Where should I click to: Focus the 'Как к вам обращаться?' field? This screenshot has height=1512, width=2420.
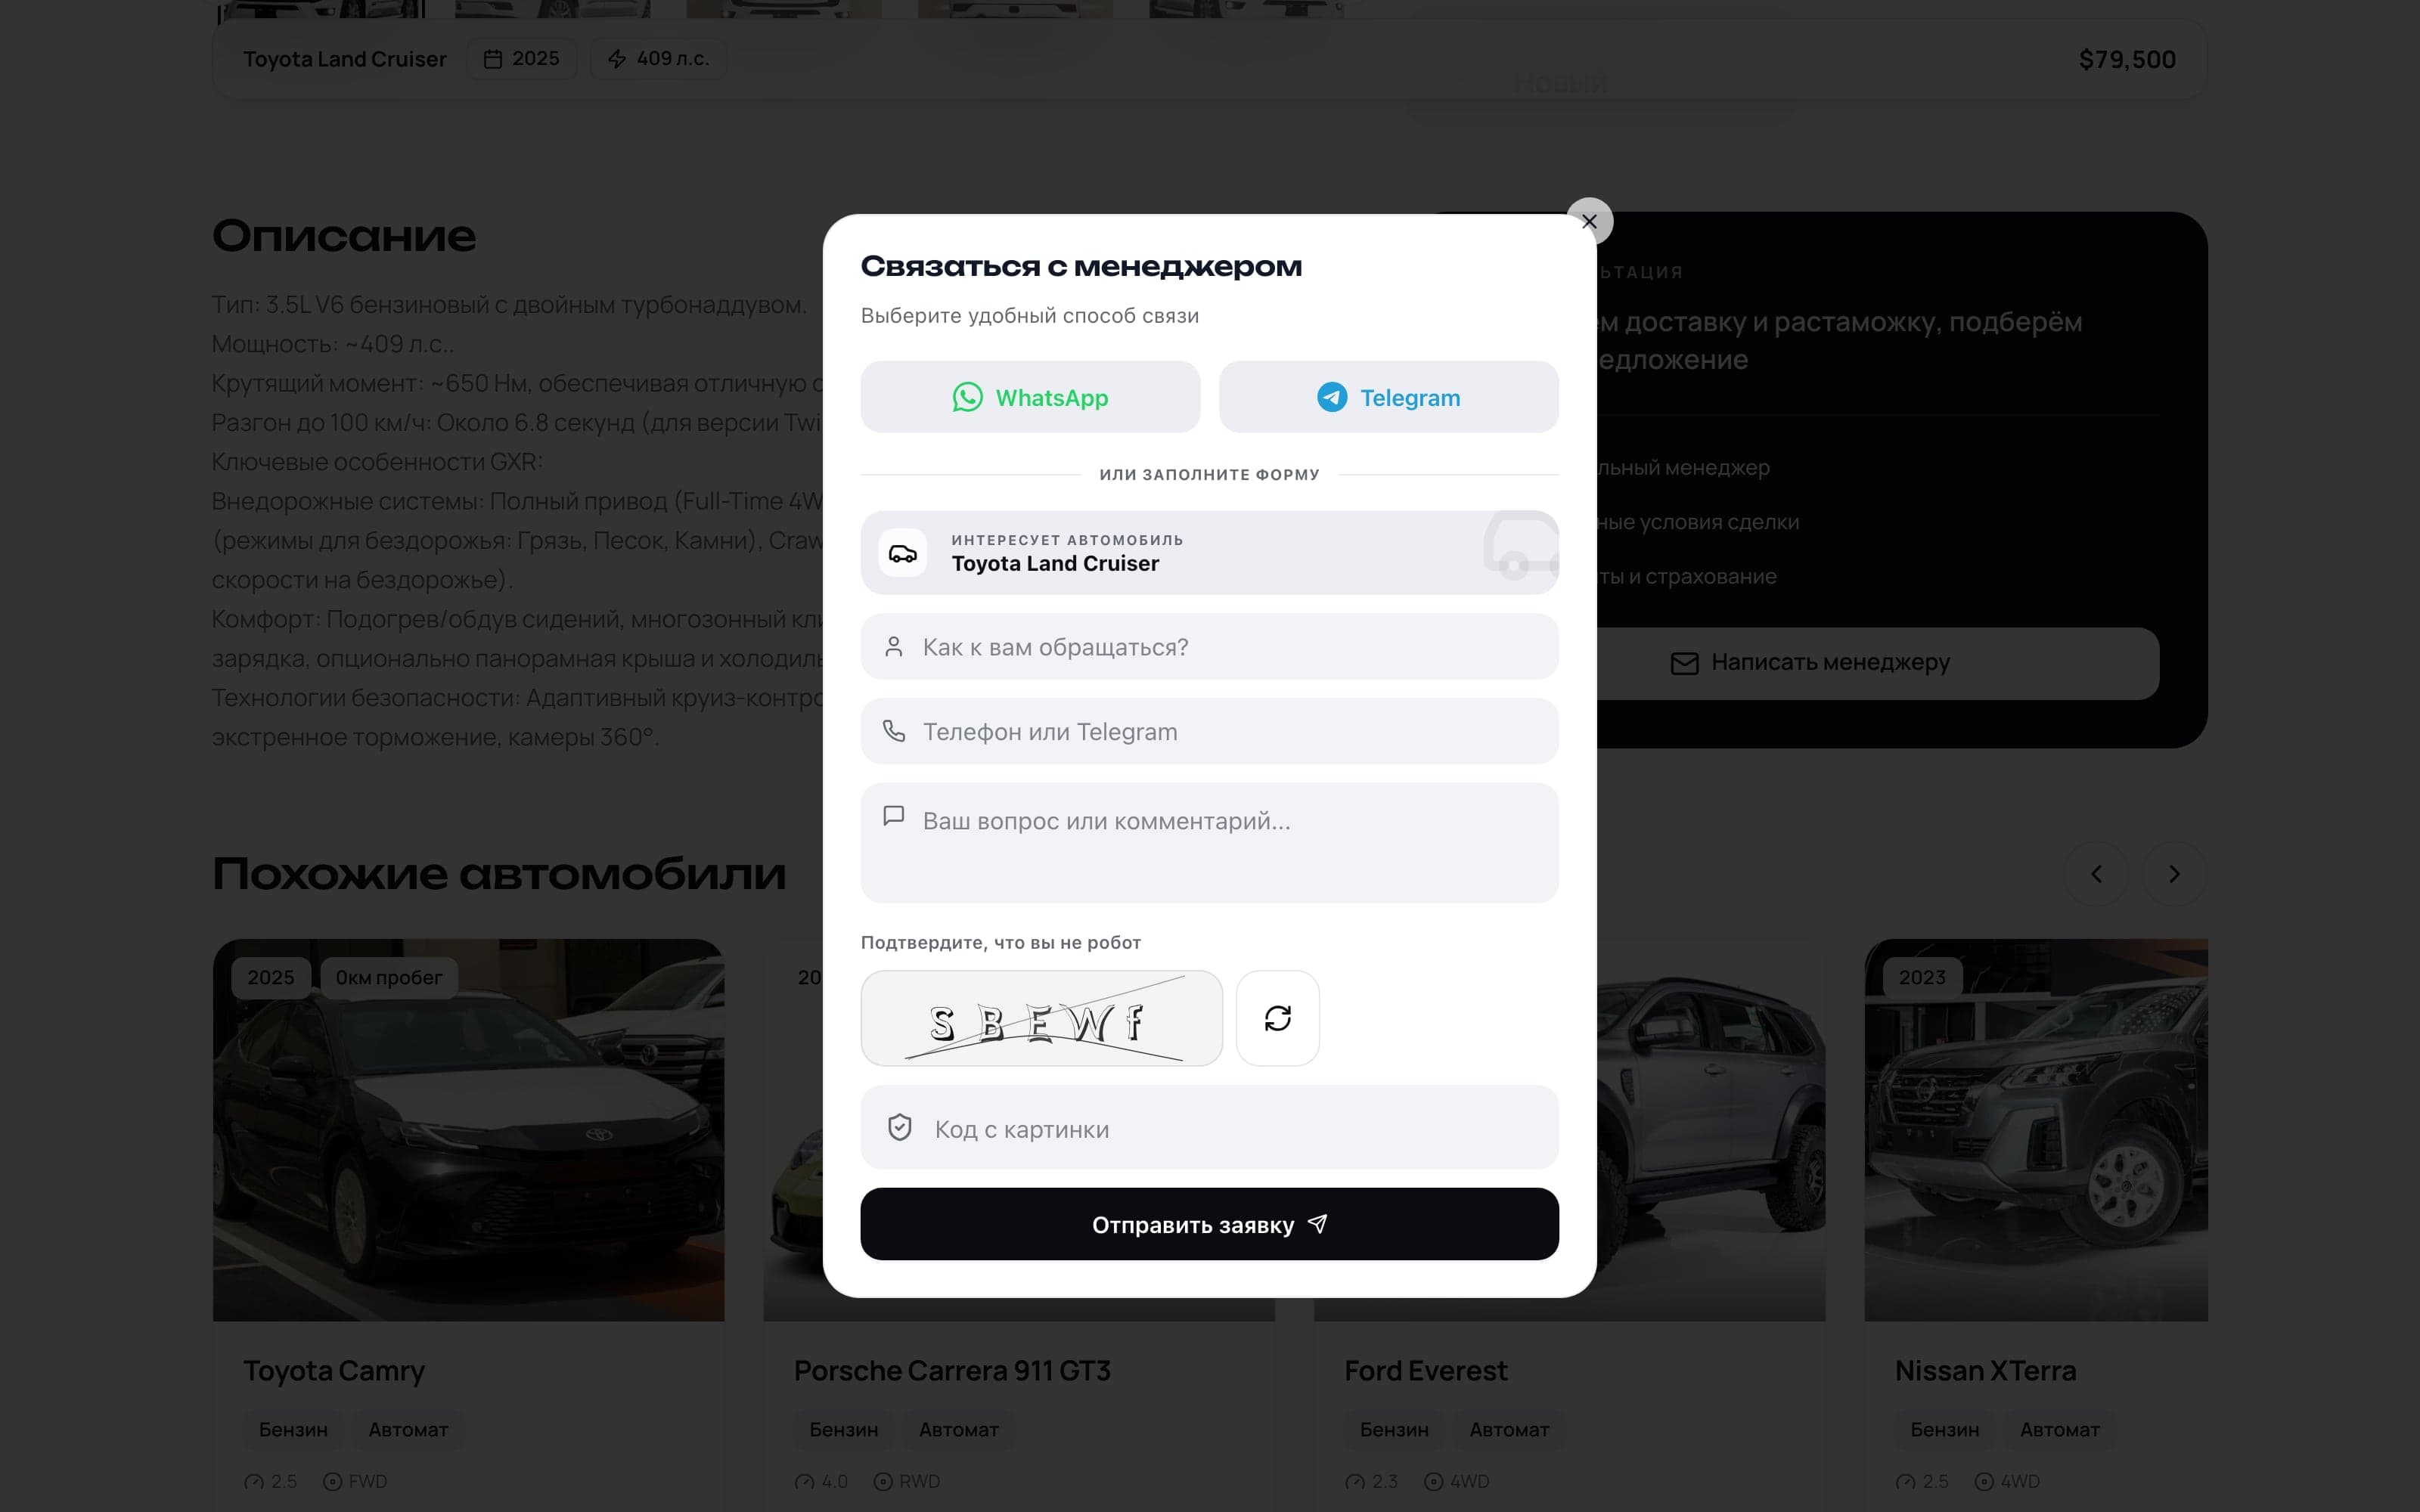click(x=1209, y=647)
